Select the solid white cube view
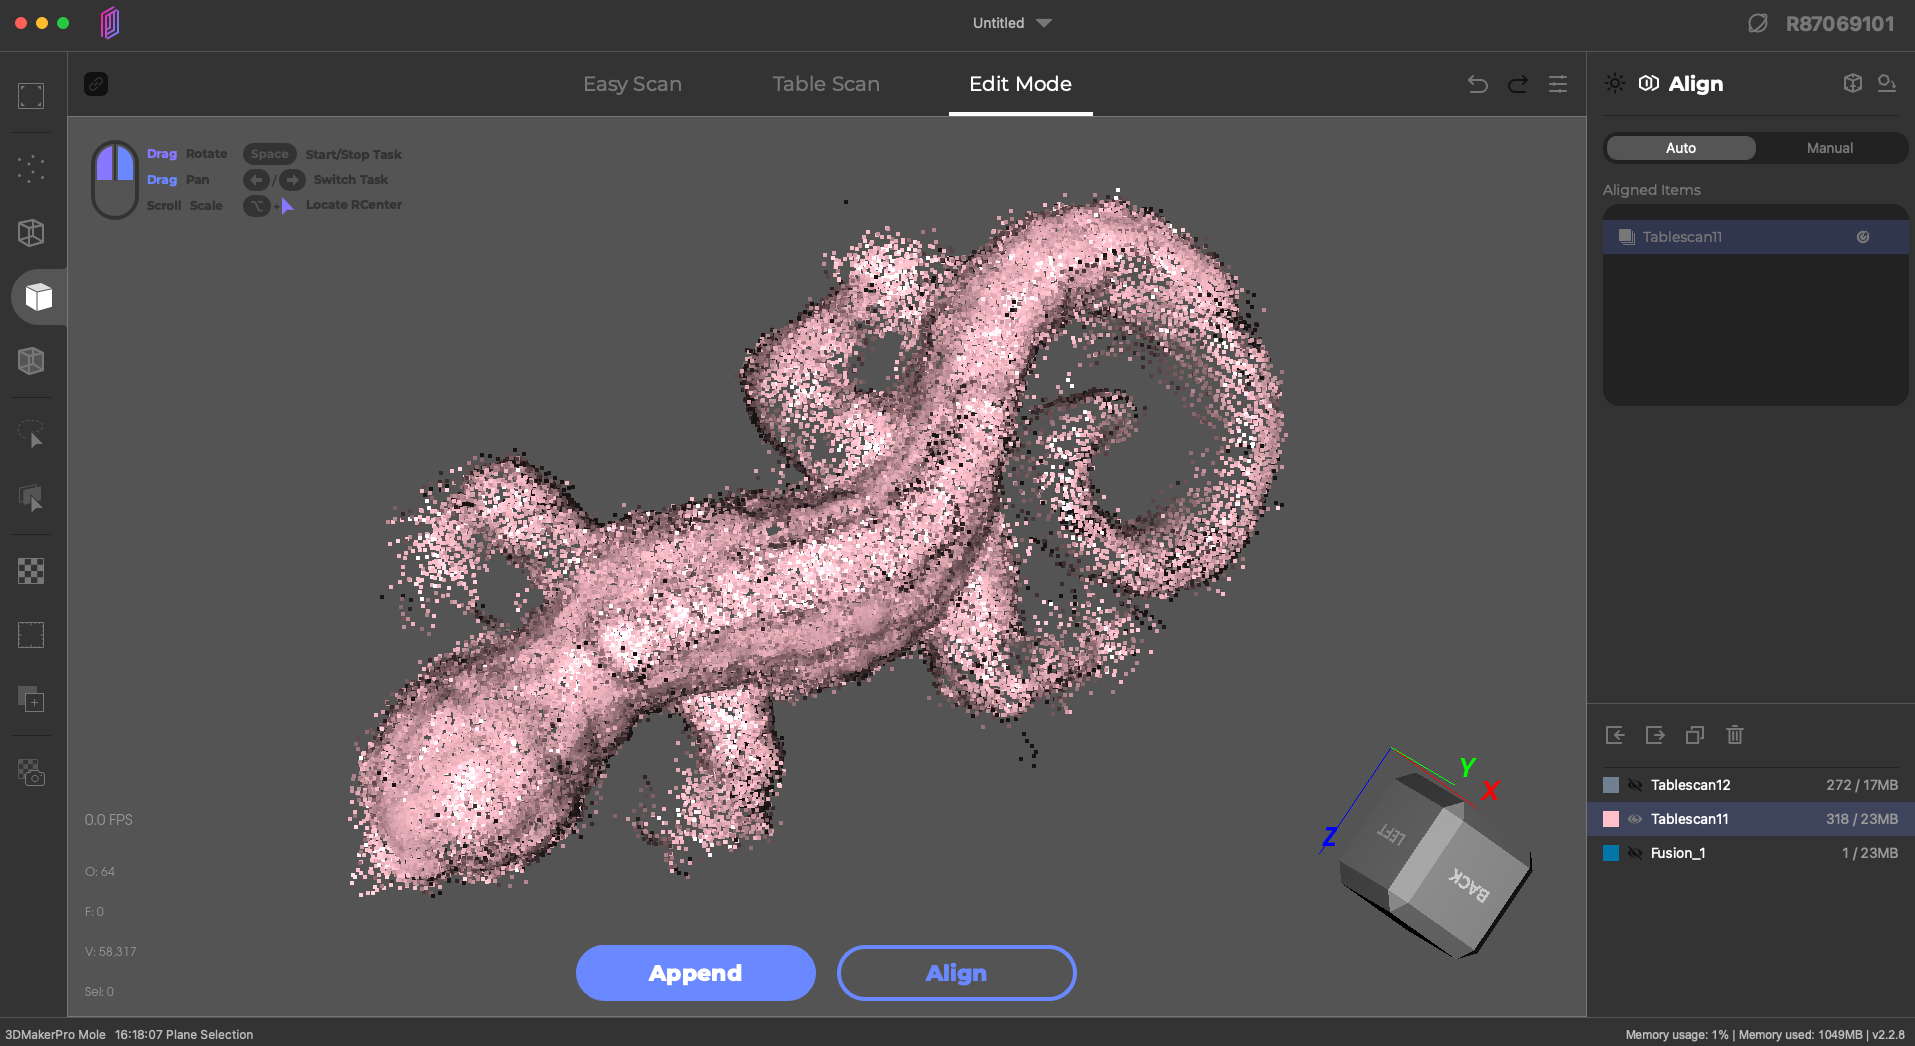Screen dimensions: 1915x1046 click(x=38, y=297)
